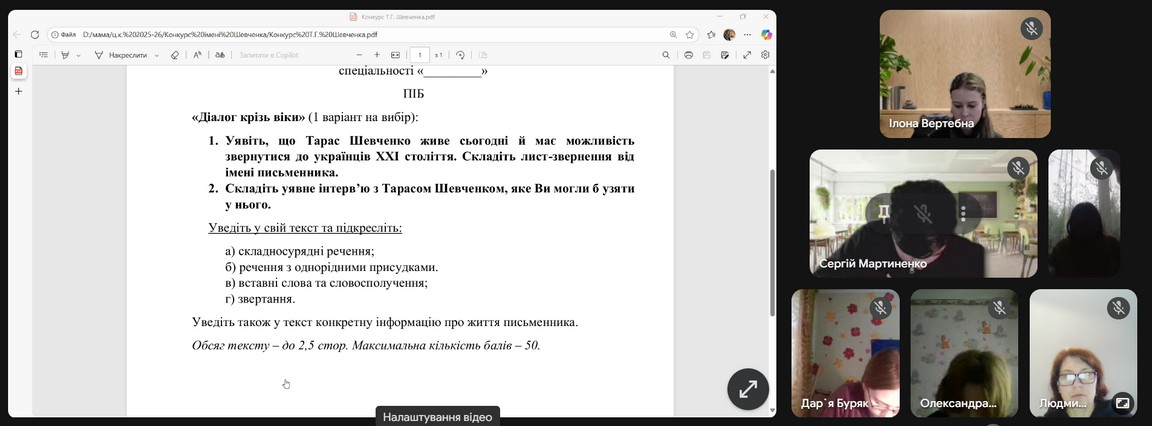
Task: Rotate the PDF page
Action: [x=460, y=55]
